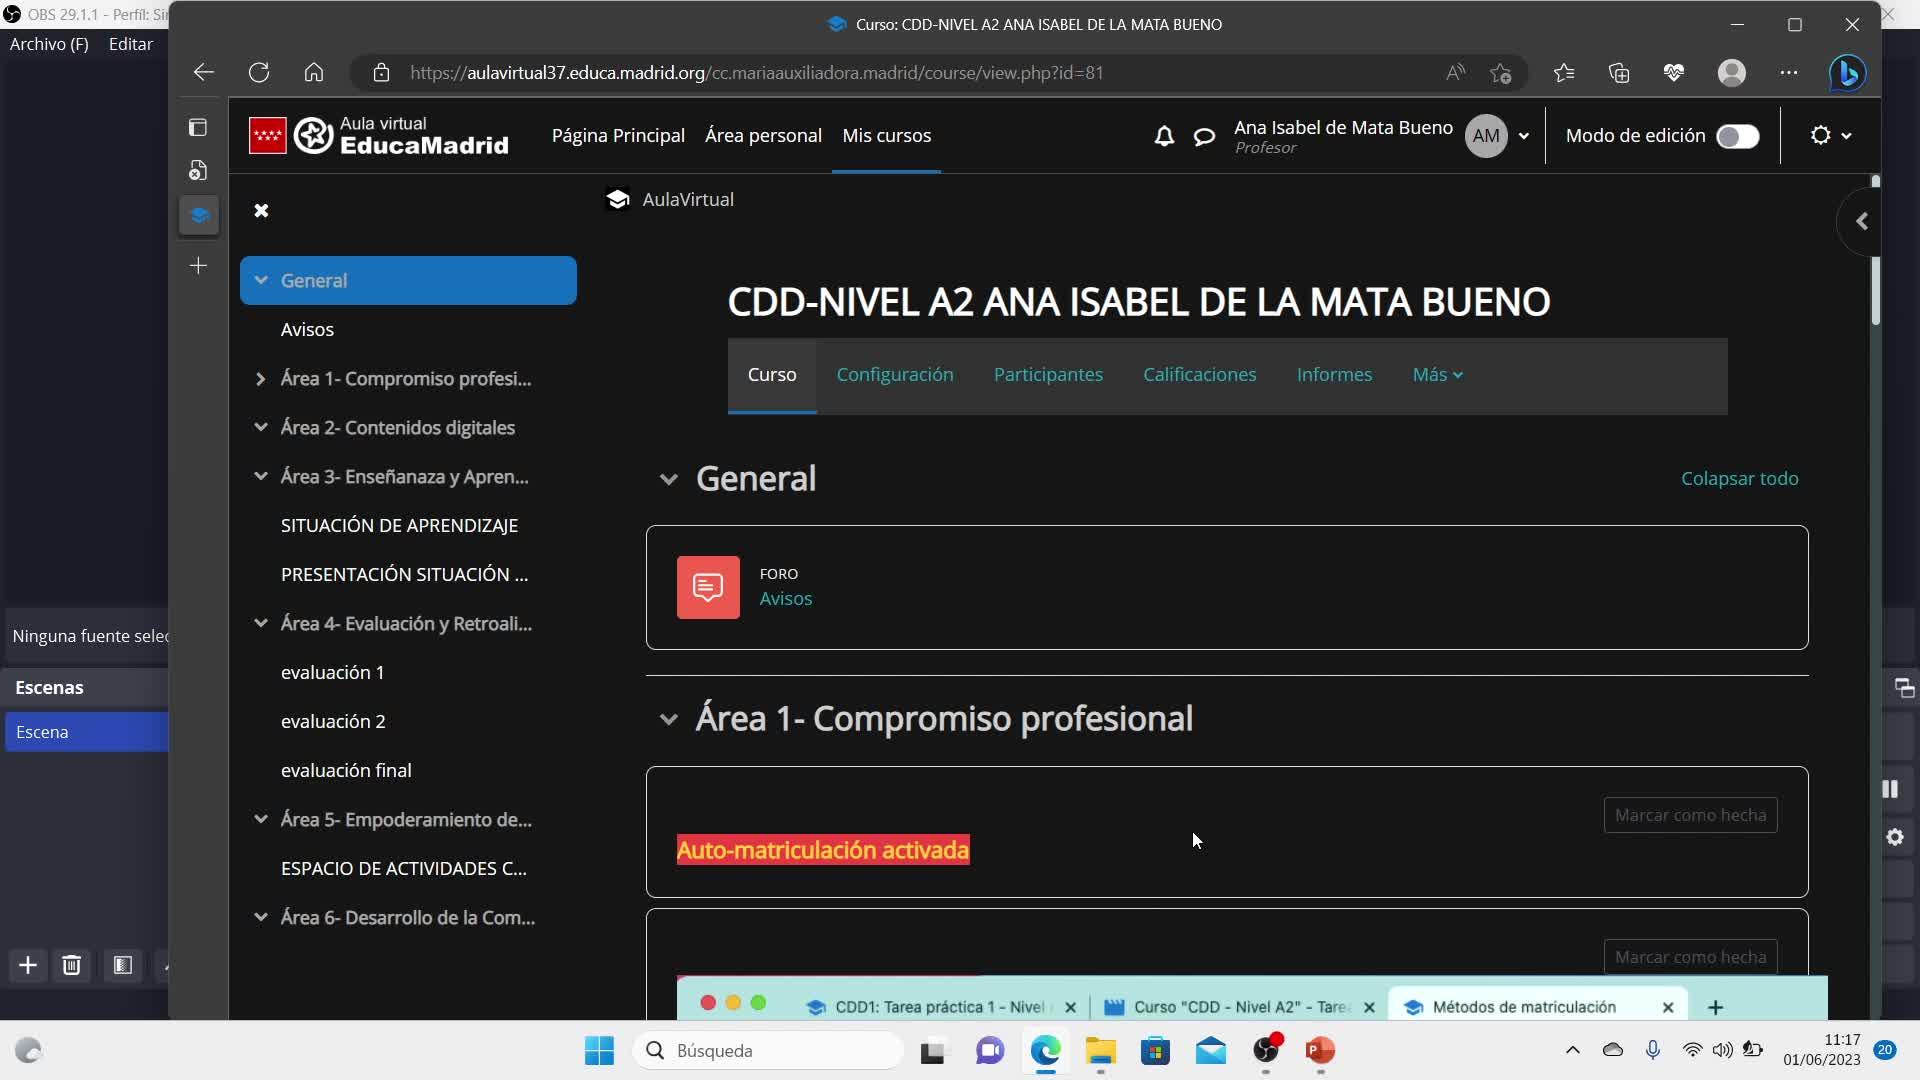Open the messaging chat bubble icon

1204,136
